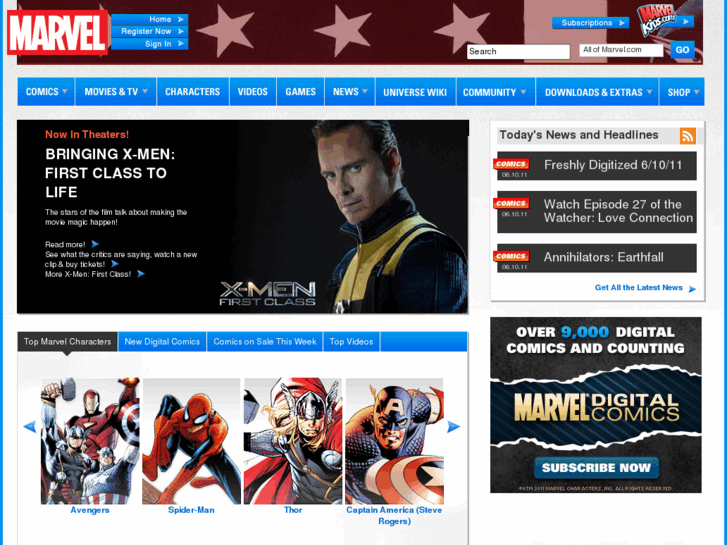This screenshot has width=727, height=545.
Task: Open the Spider-Man character link
Action: 191,510
